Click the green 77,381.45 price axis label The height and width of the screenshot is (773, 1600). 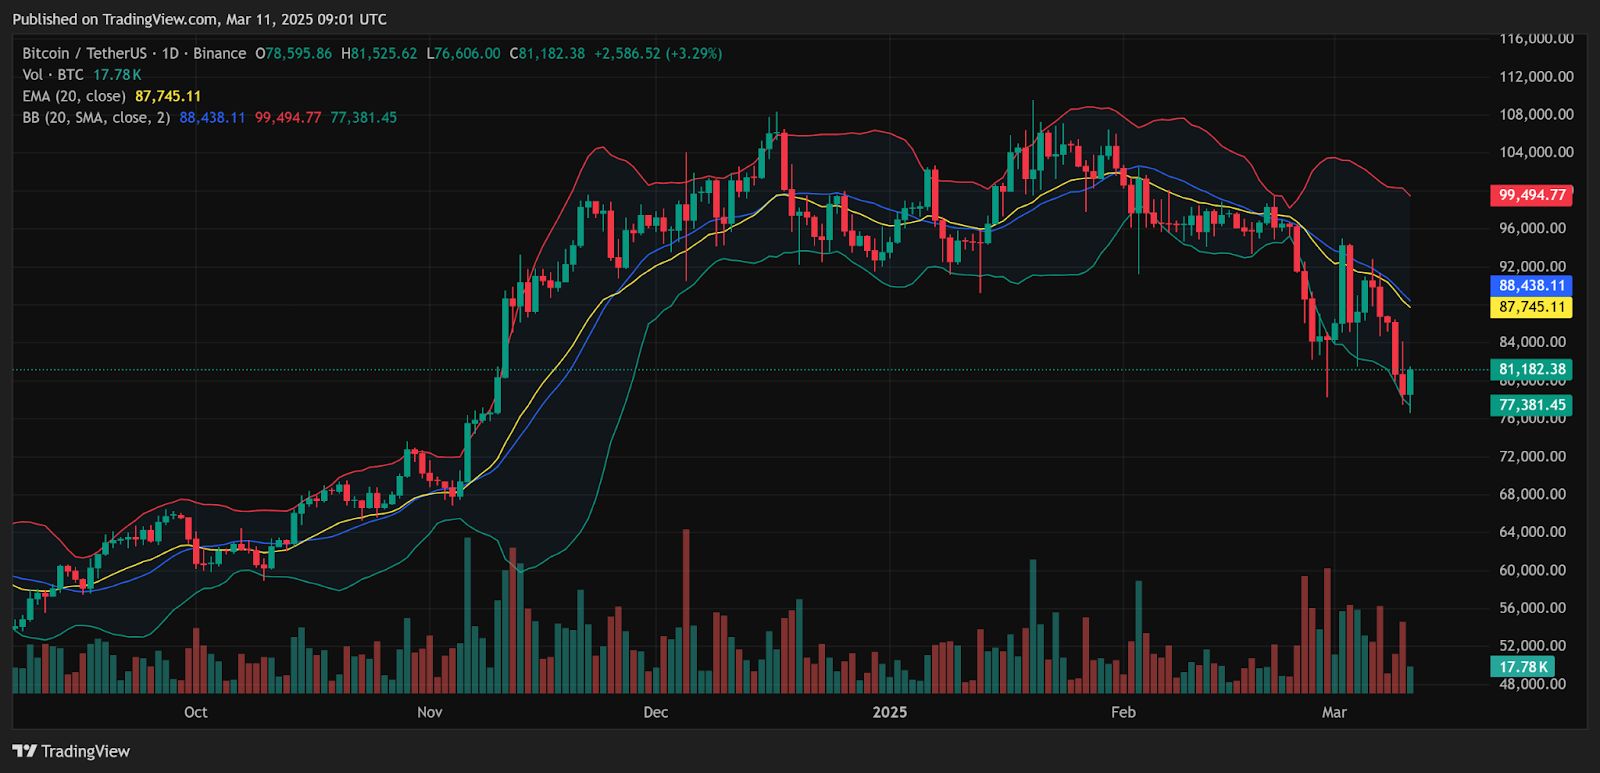1531,405
